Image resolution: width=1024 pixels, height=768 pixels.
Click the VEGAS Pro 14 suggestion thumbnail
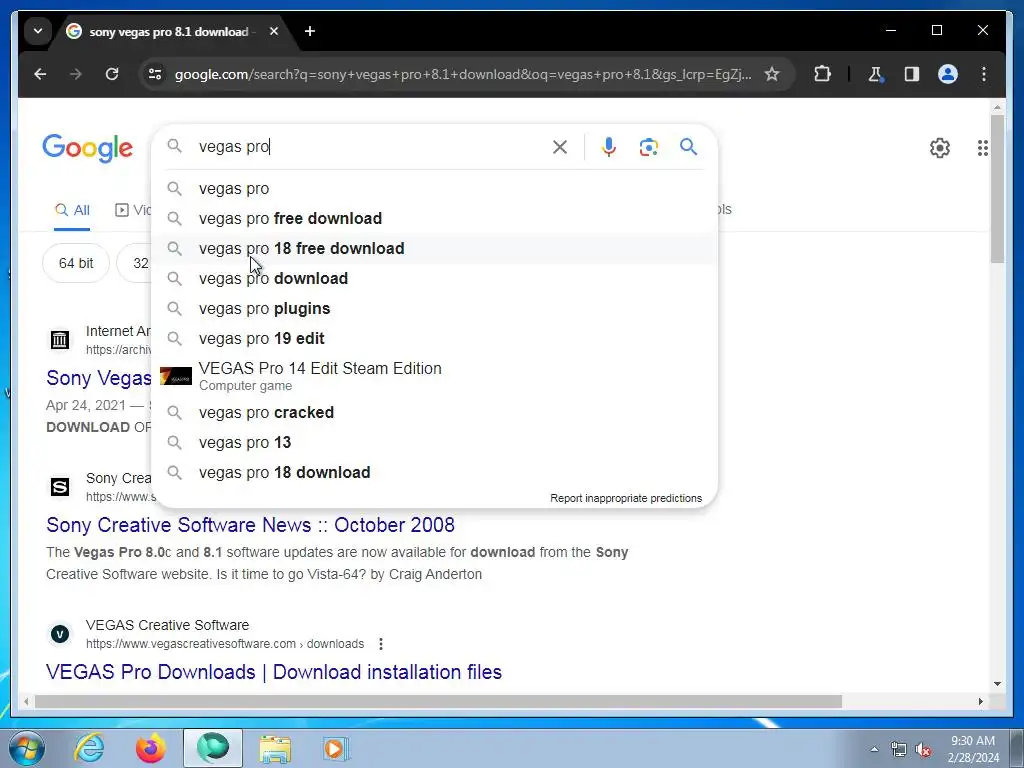tap(176, 376)
